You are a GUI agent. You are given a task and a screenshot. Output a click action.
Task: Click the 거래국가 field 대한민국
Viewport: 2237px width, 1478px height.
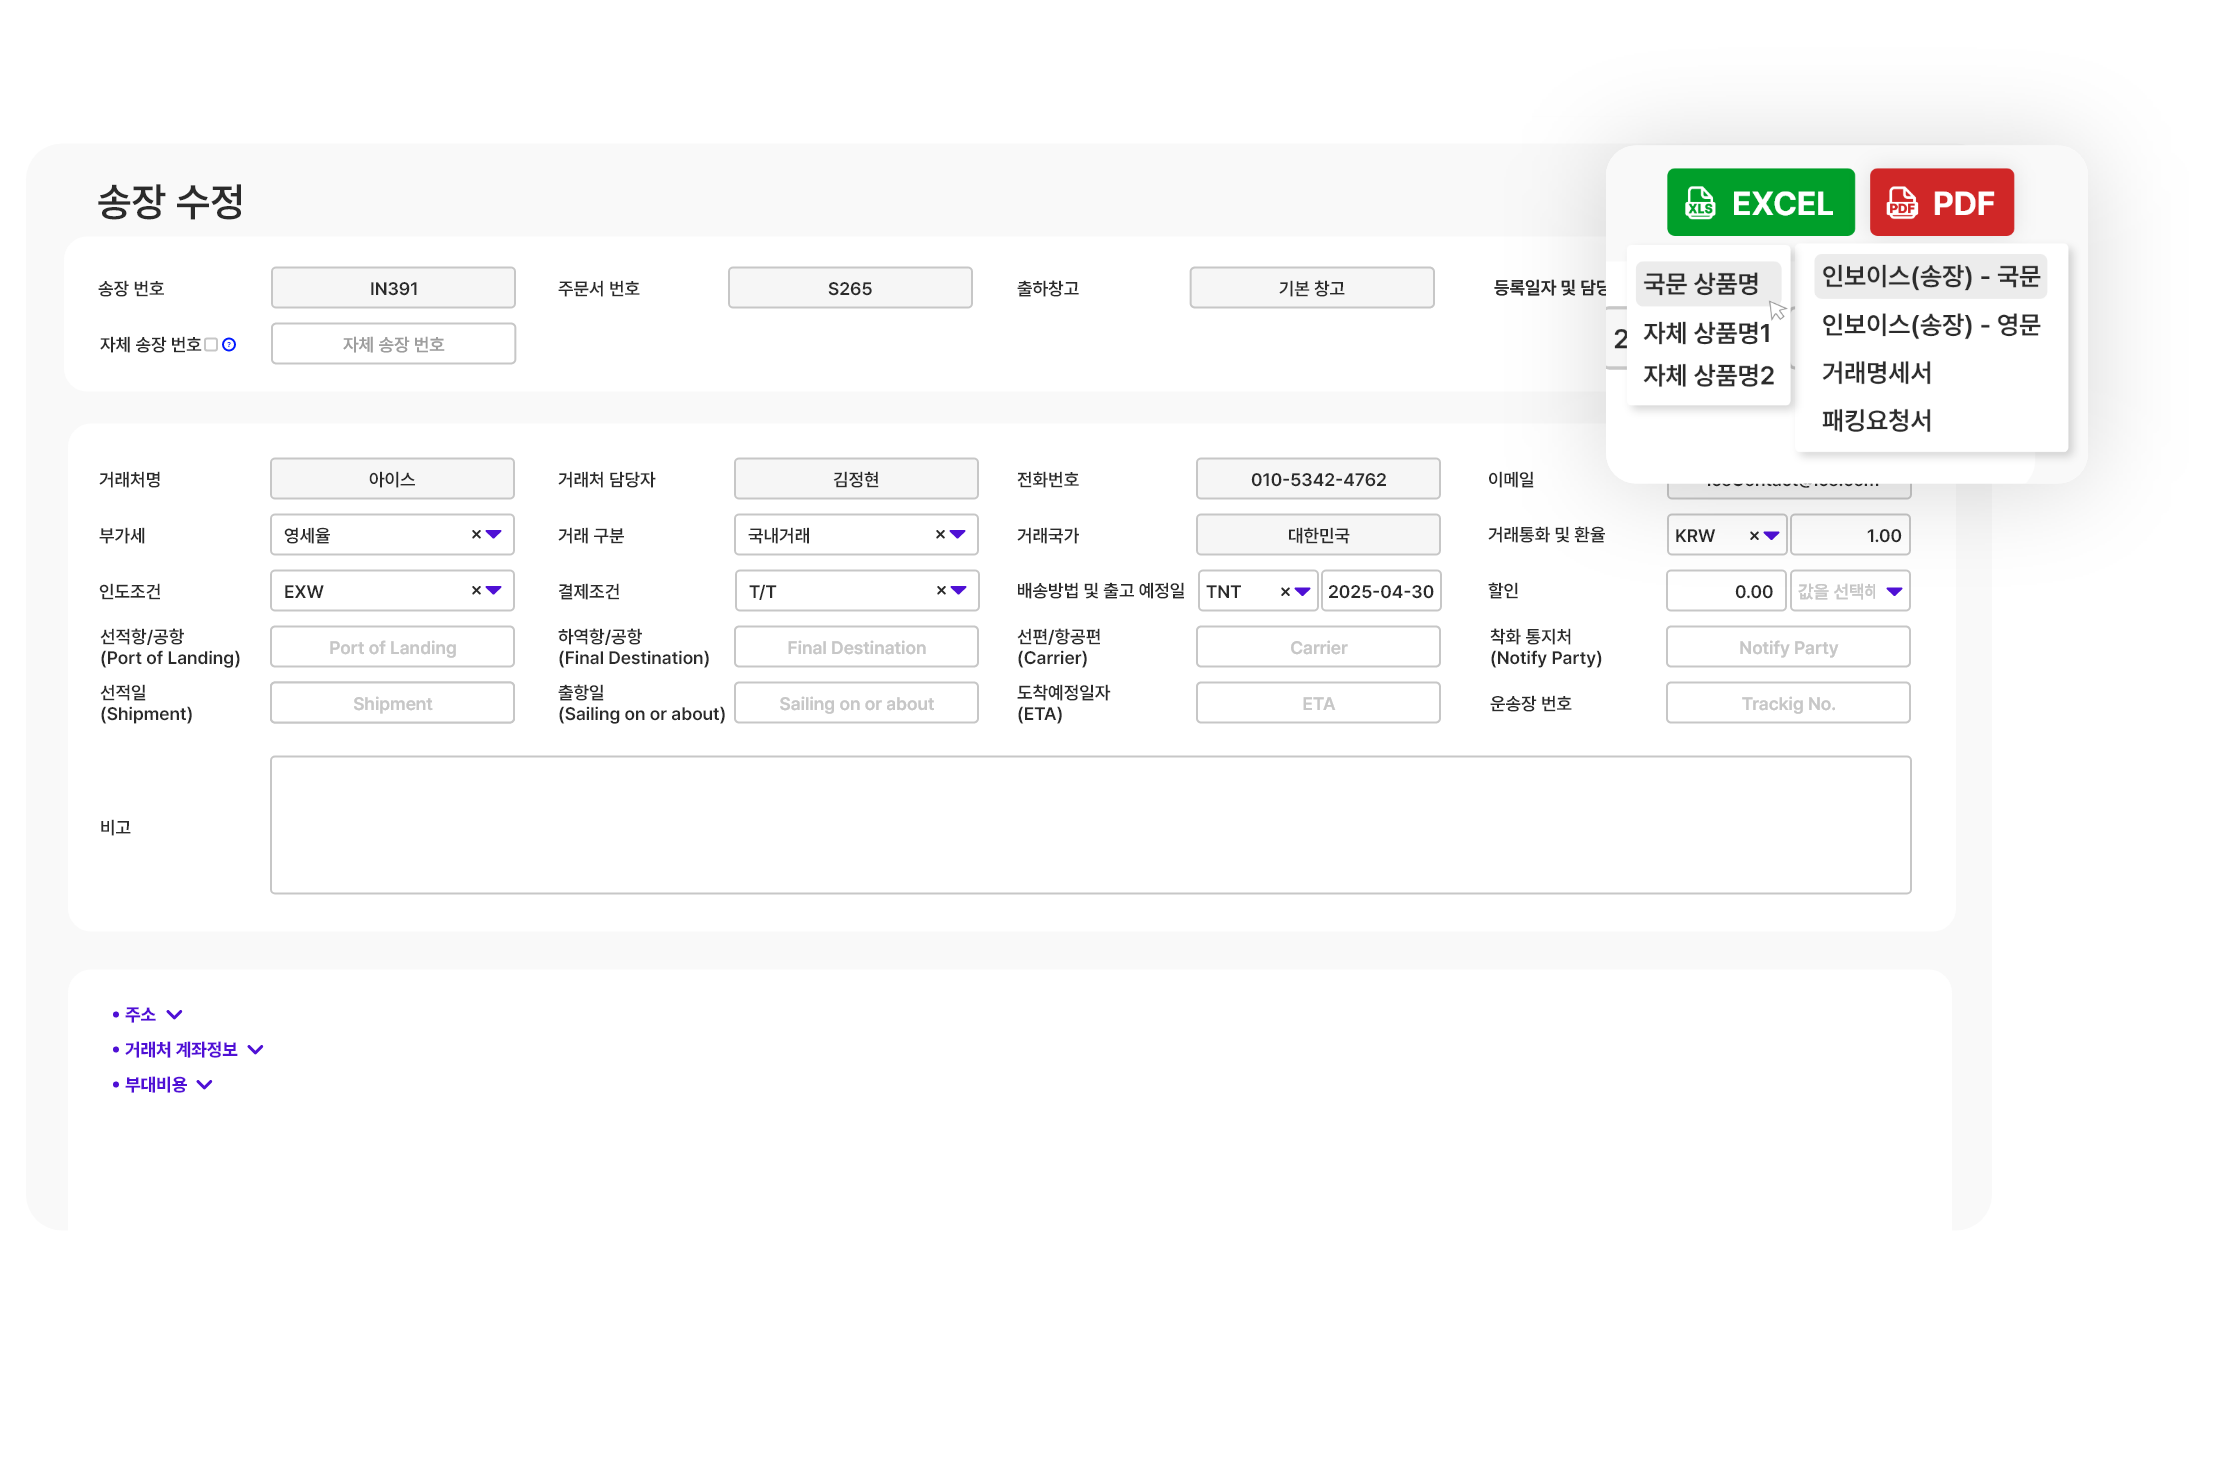point(1318,534)
